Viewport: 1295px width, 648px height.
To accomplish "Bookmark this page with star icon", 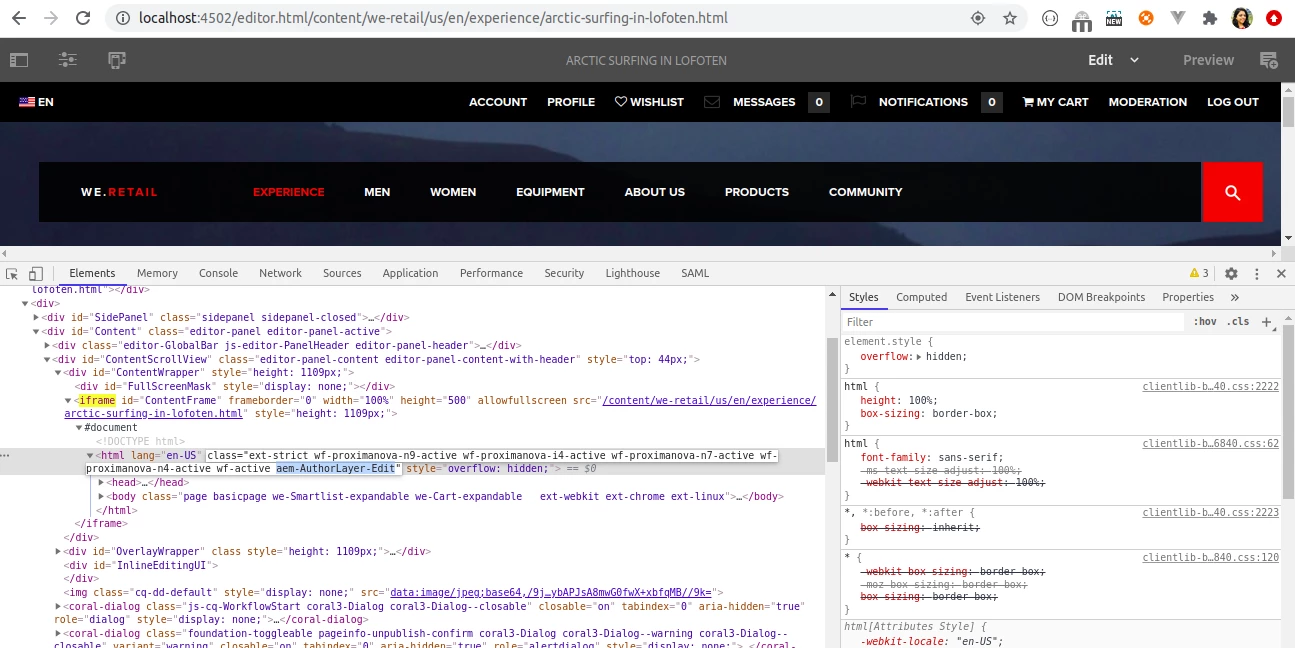I will (1010, 18).
